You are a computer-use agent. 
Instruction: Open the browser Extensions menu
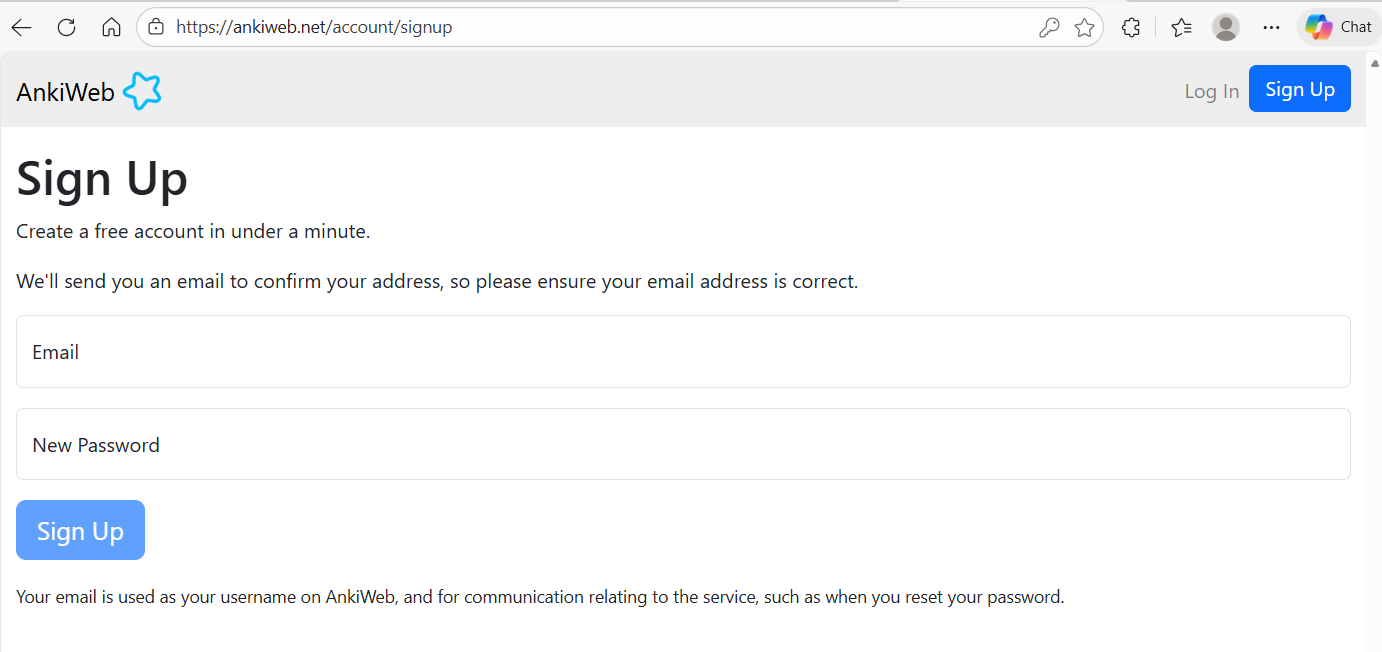pyautogui.click(x=1131, y=28)
